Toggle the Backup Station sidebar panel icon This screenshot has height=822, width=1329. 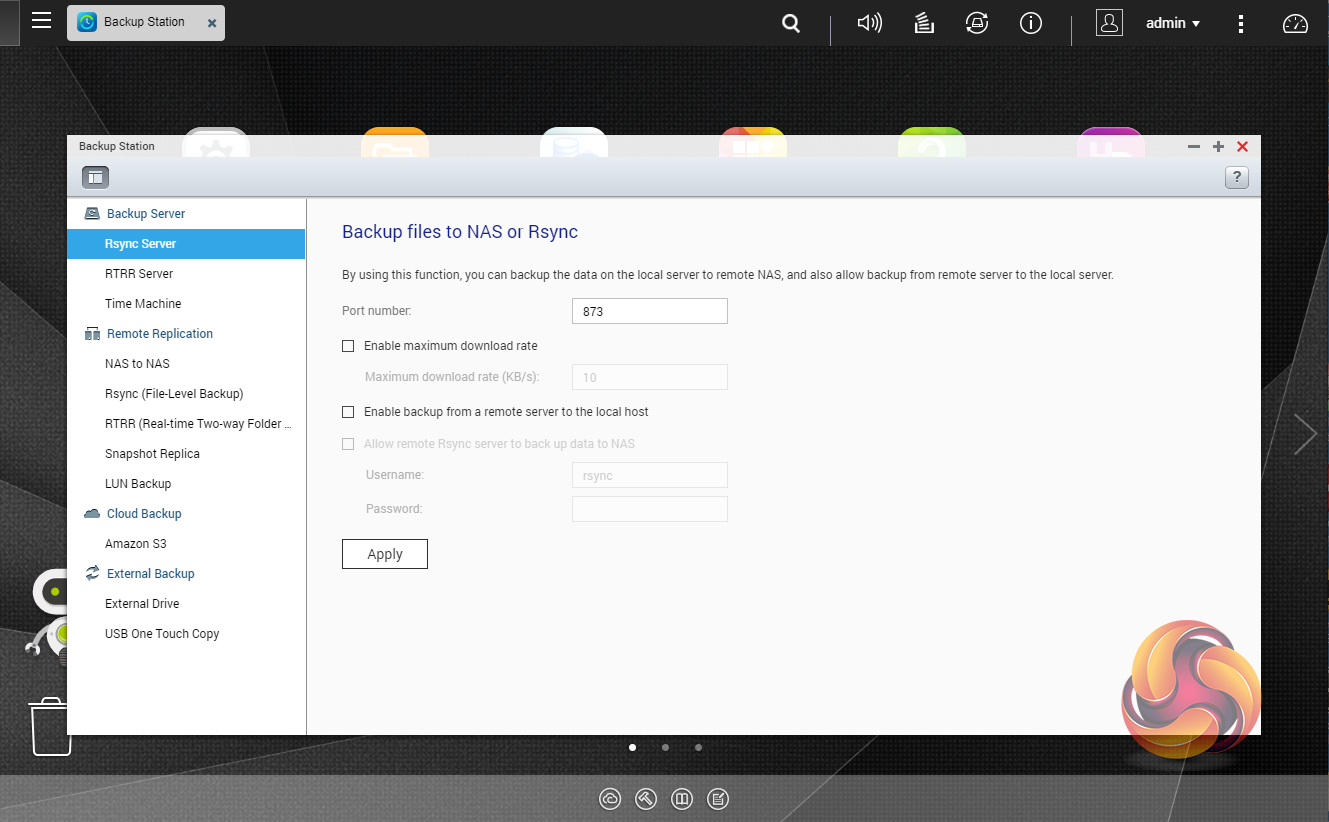(x=95, y=177)
